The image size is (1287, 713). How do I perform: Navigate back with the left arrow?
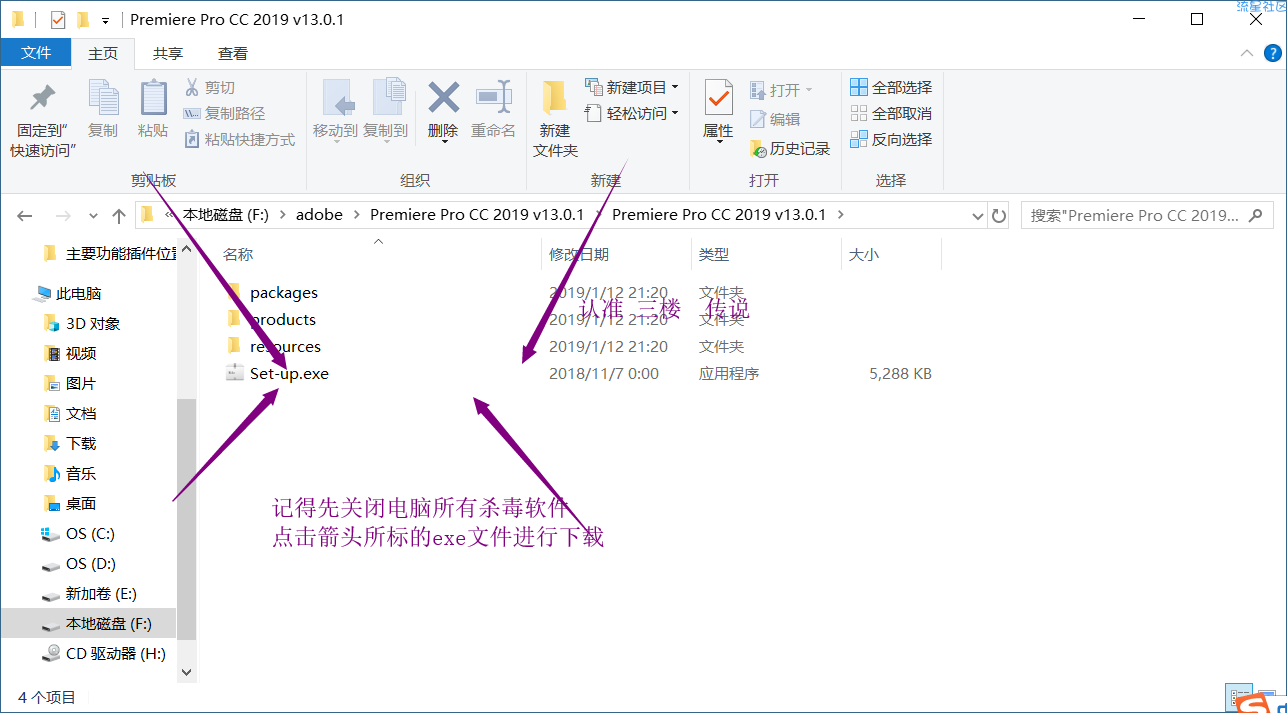(x=25, y=215)
